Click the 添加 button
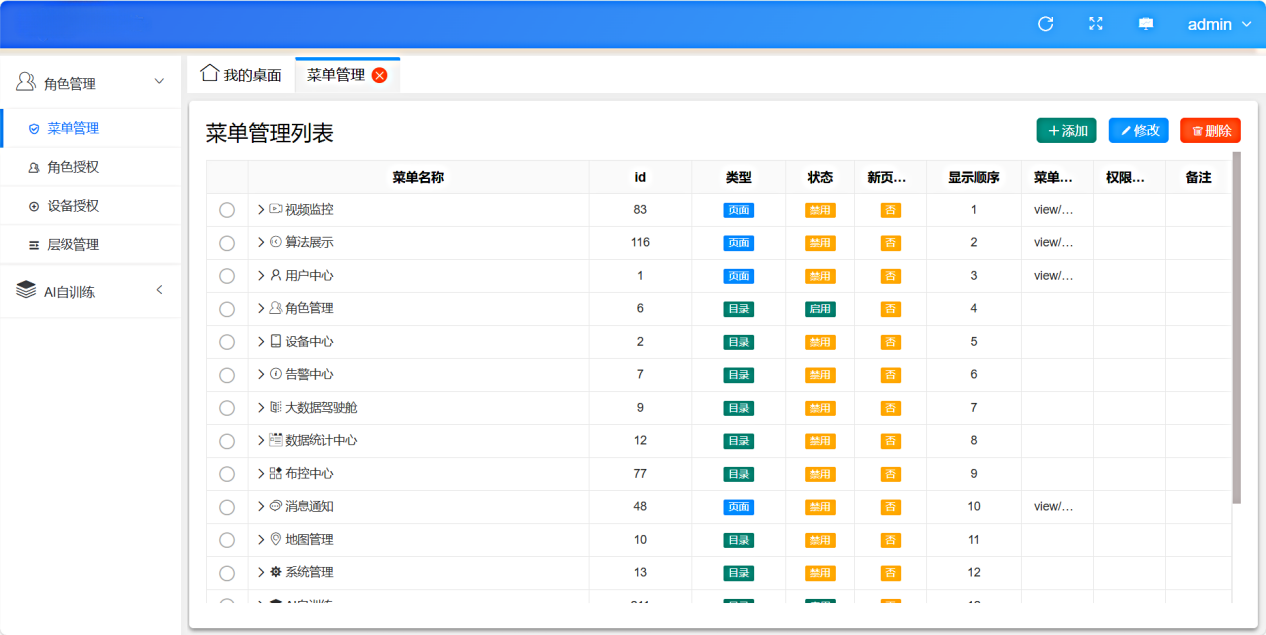 click(x=1067, y=131)
